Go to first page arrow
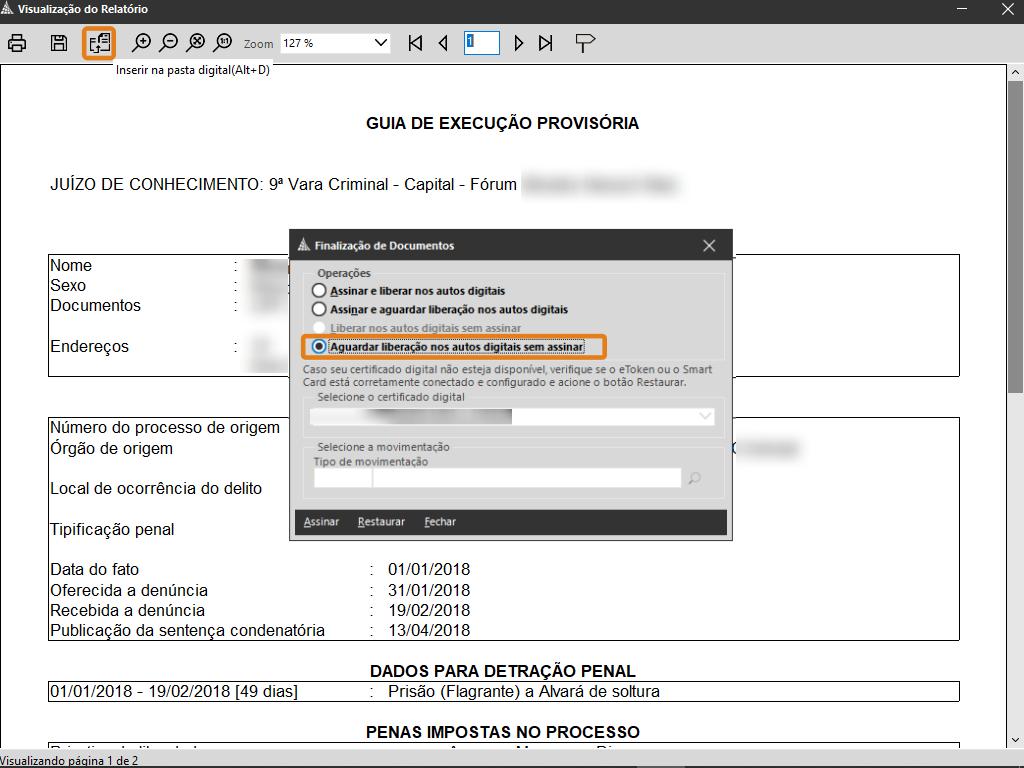Screen dimensions: 1024x768 pos(415,43)
